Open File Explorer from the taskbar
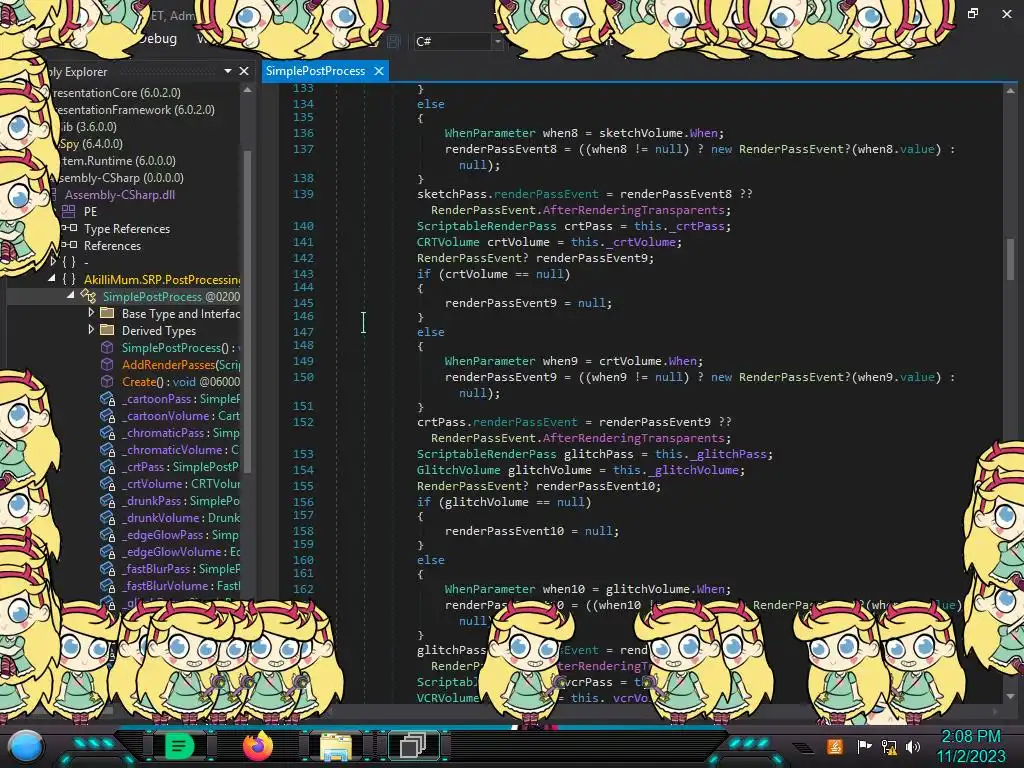This screenshot has width=1024, height=768. tap(336, 746)
